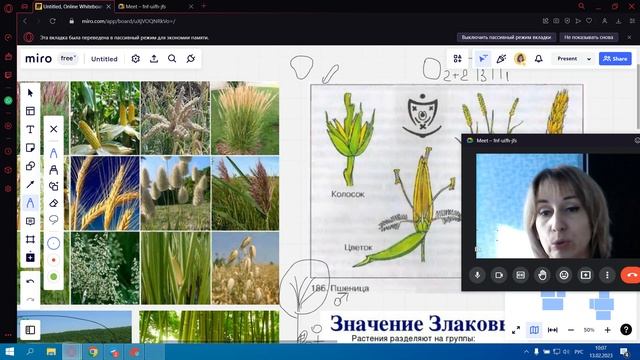Select the Text tool
Viewport: 640px width, 360px height.
pyautogui.click(x=30, y=129)
